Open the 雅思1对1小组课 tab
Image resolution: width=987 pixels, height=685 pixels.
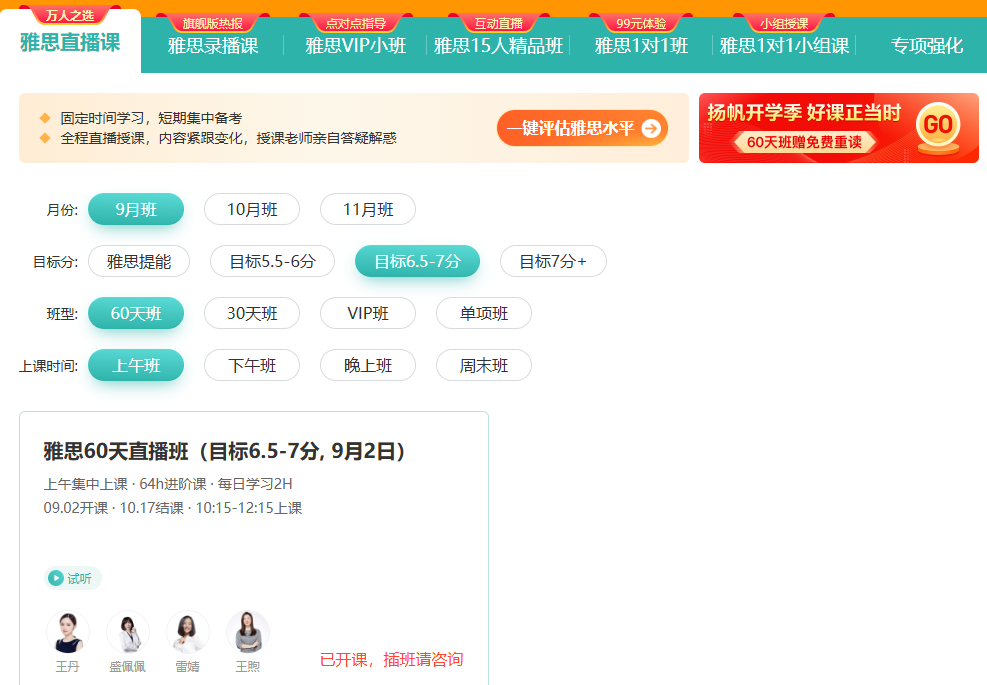784,45
